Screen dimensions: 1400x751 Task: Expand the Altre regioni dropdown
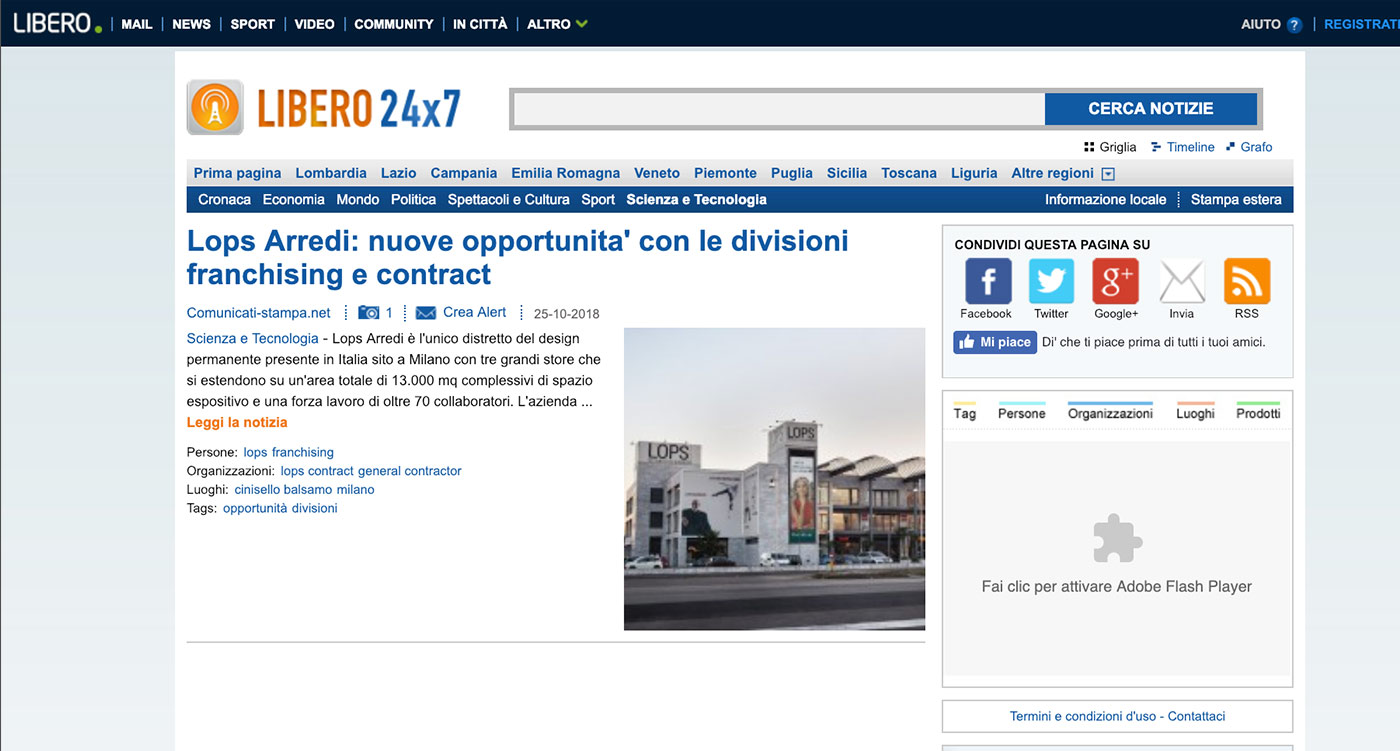coord(1106,173)
